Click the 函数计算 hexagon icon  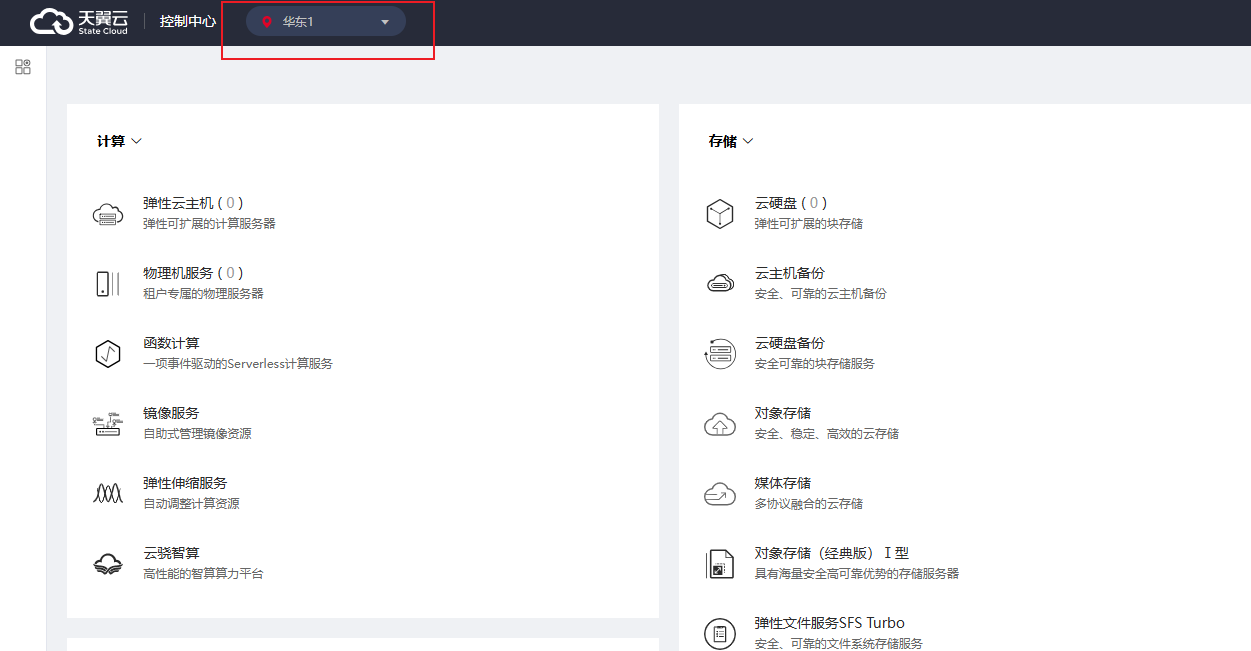(x=108, y=354)
